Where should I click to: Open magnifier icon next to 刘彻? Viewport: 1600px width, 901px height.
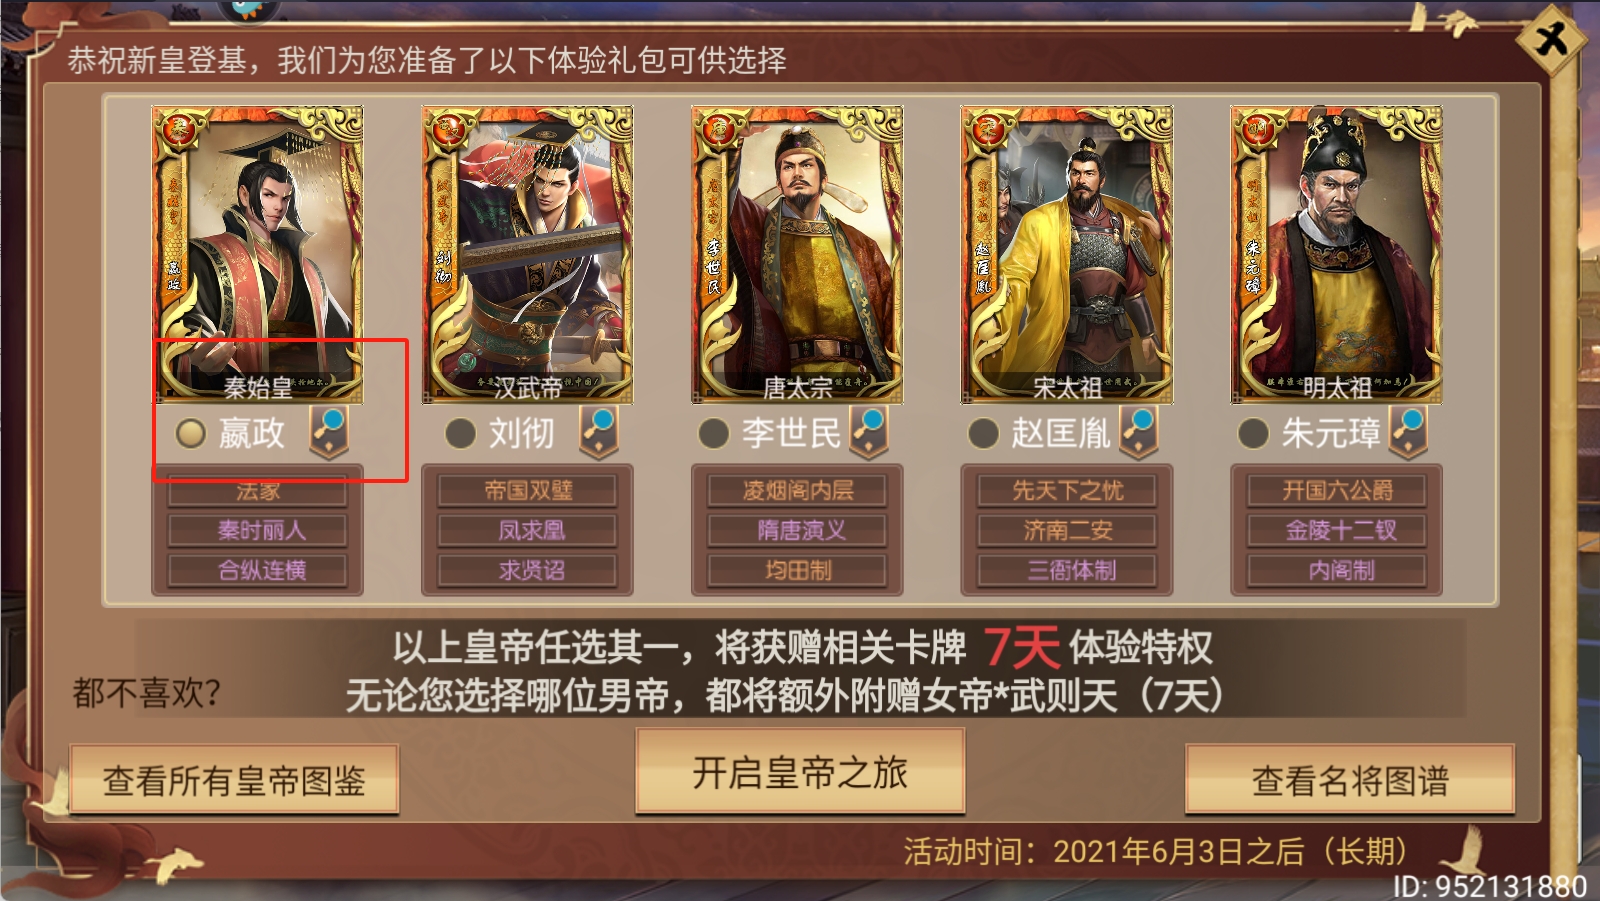click(598, 432)
